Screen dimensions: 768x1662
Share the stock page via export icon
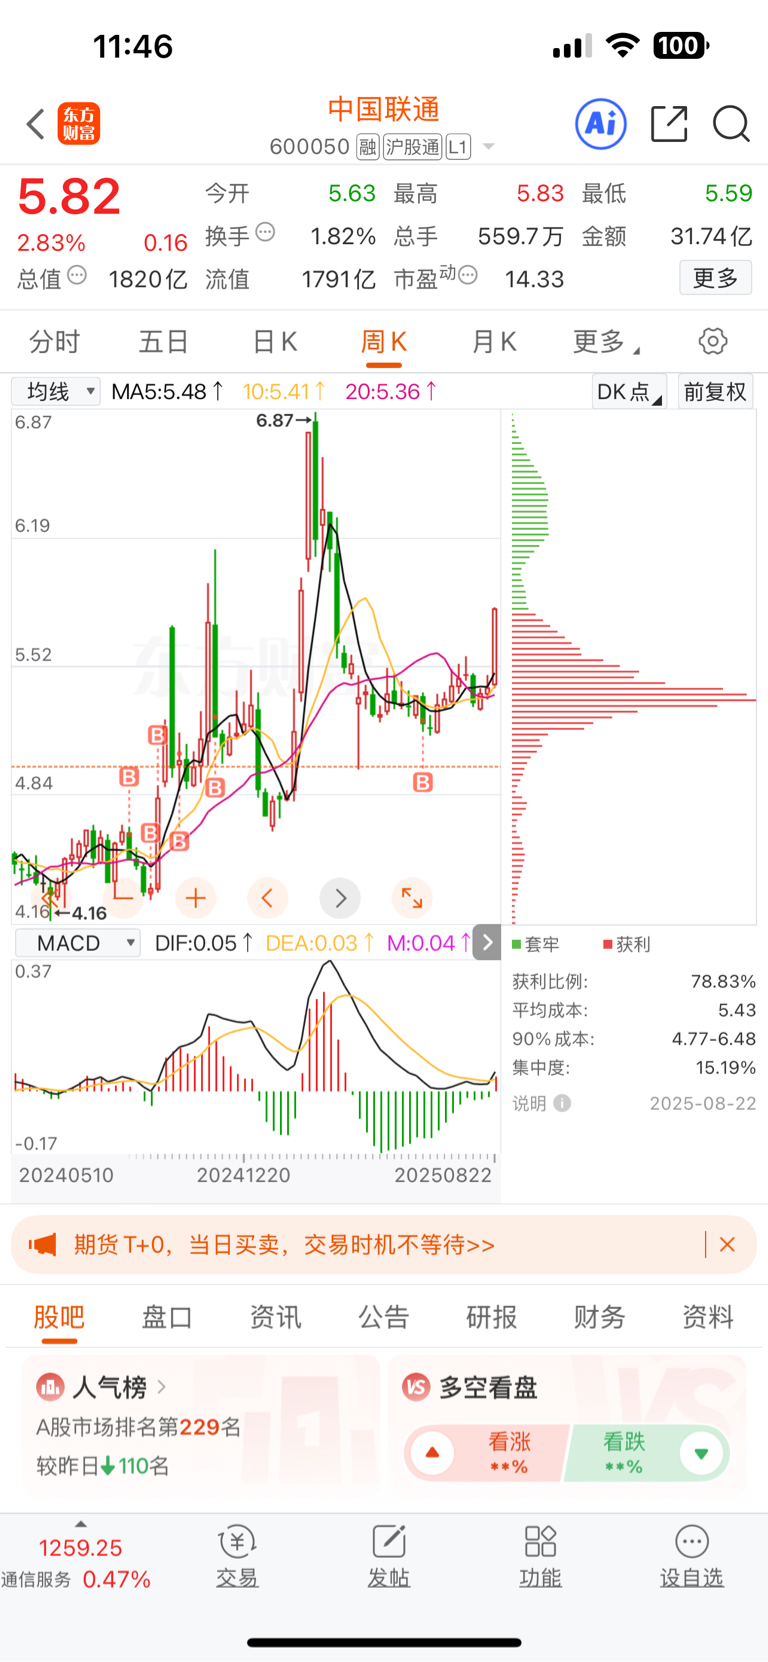tap(669, 124)
